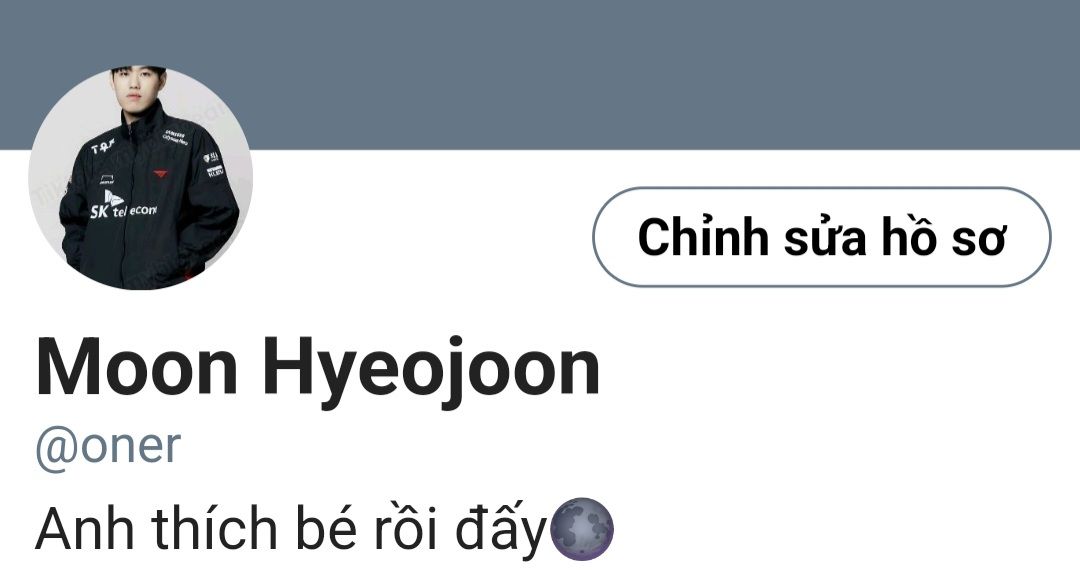This screenshot has width=1080, height=576.
Task: Open the circular profile avatar photo
Action: tap(141, 178)
